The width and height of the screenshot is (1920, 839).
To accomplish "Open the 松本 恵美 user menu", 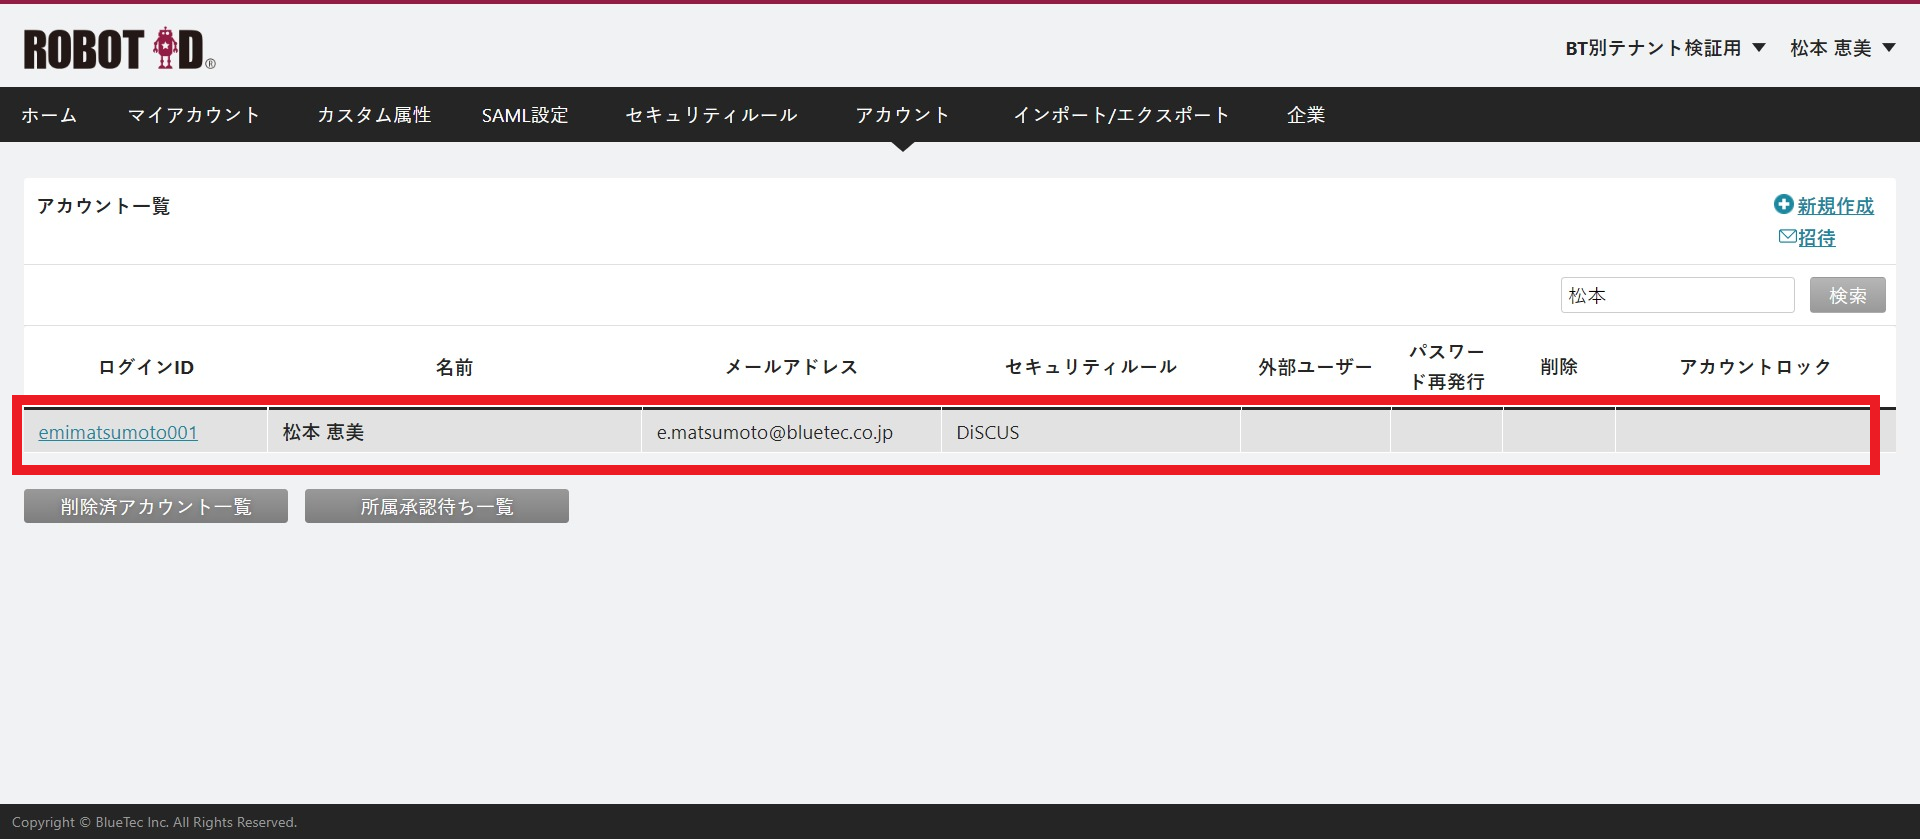I will tap(1842, 48).
